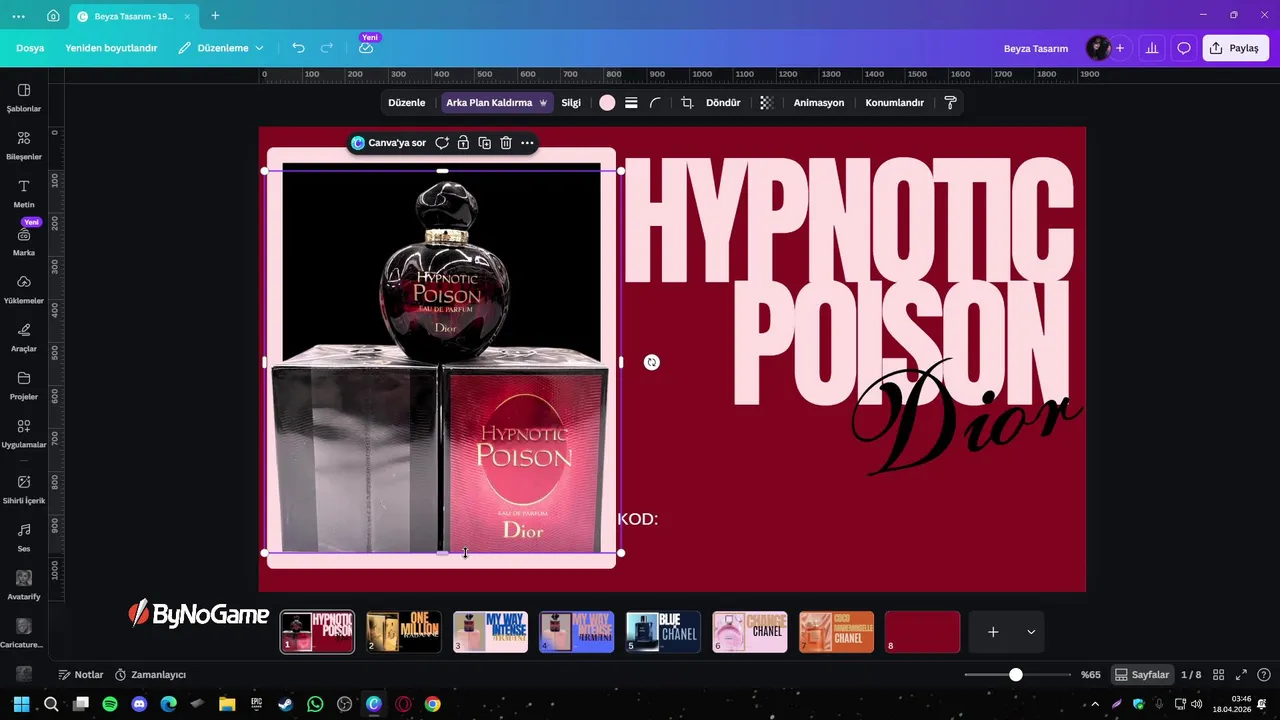Add a comment to the selected image
Viewport: 1280px width, 720px height.
[442, 143]
